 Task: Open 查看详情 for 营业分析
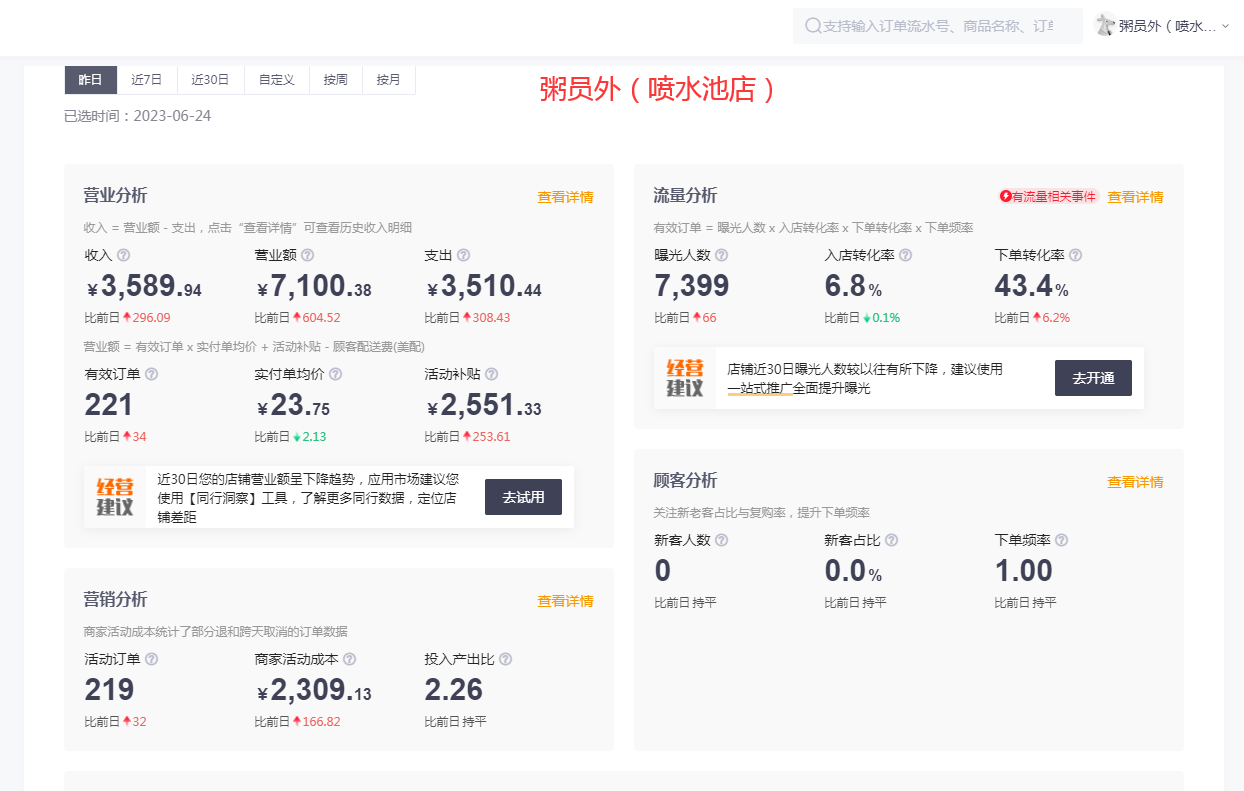pos(565,197)
